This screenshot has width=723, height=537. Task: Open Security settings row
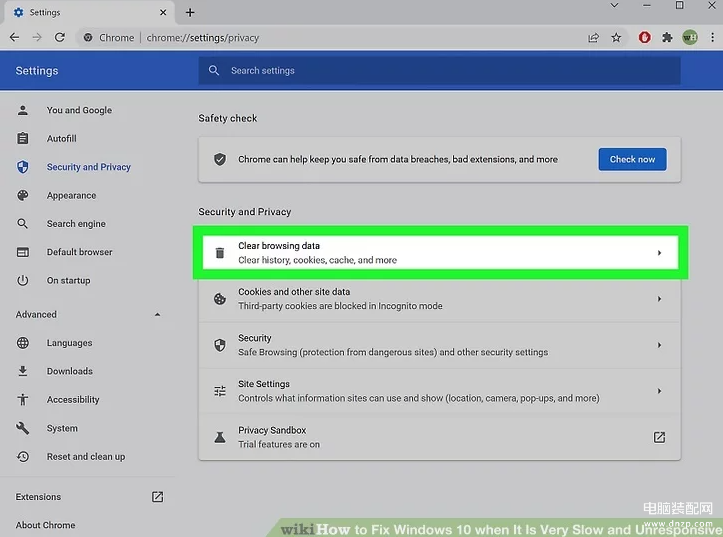[x=439, y=345]
